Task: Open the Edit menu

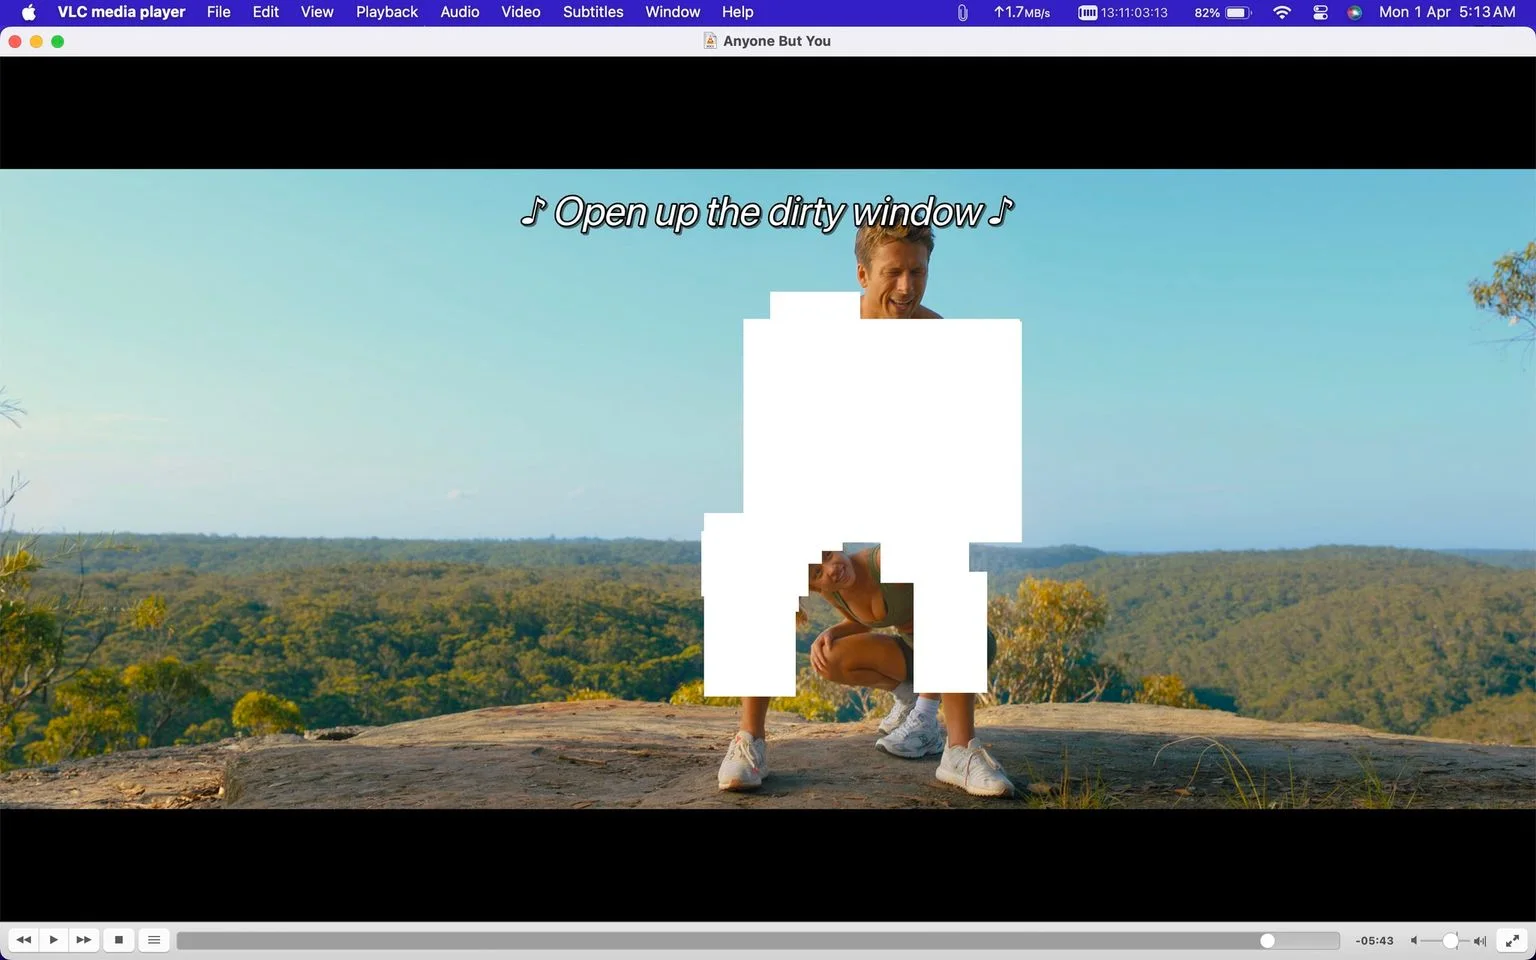Action: tap(265, 12)
